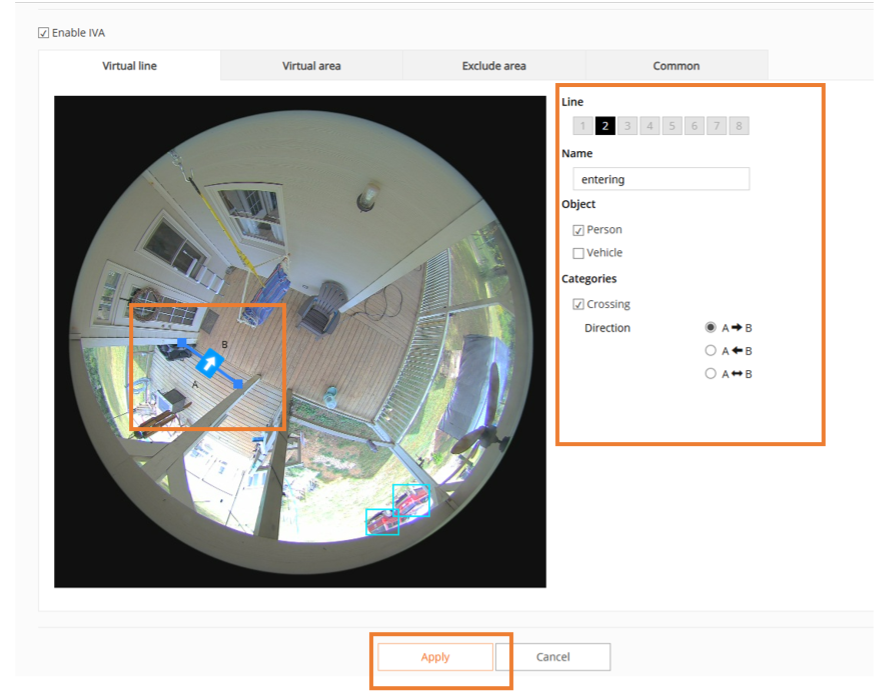Click the Apply button

point(435,657)
